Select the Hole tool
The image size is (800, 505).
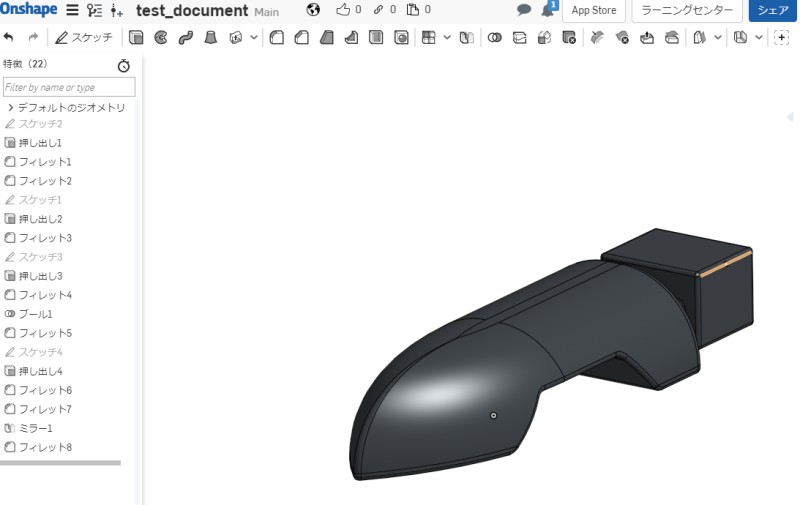click(x=402, y=37)
